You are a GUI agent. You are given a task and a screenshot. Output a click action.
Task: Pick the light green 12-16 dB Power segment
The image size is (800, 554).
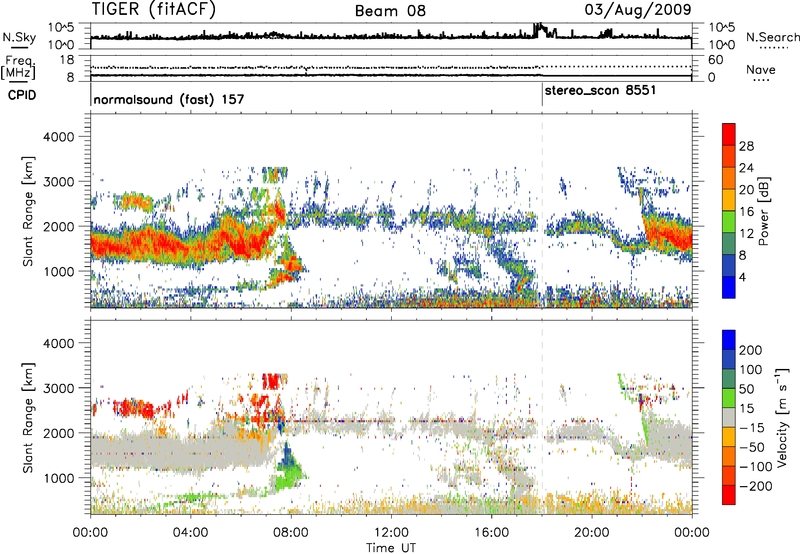click(x=729, y=221)
